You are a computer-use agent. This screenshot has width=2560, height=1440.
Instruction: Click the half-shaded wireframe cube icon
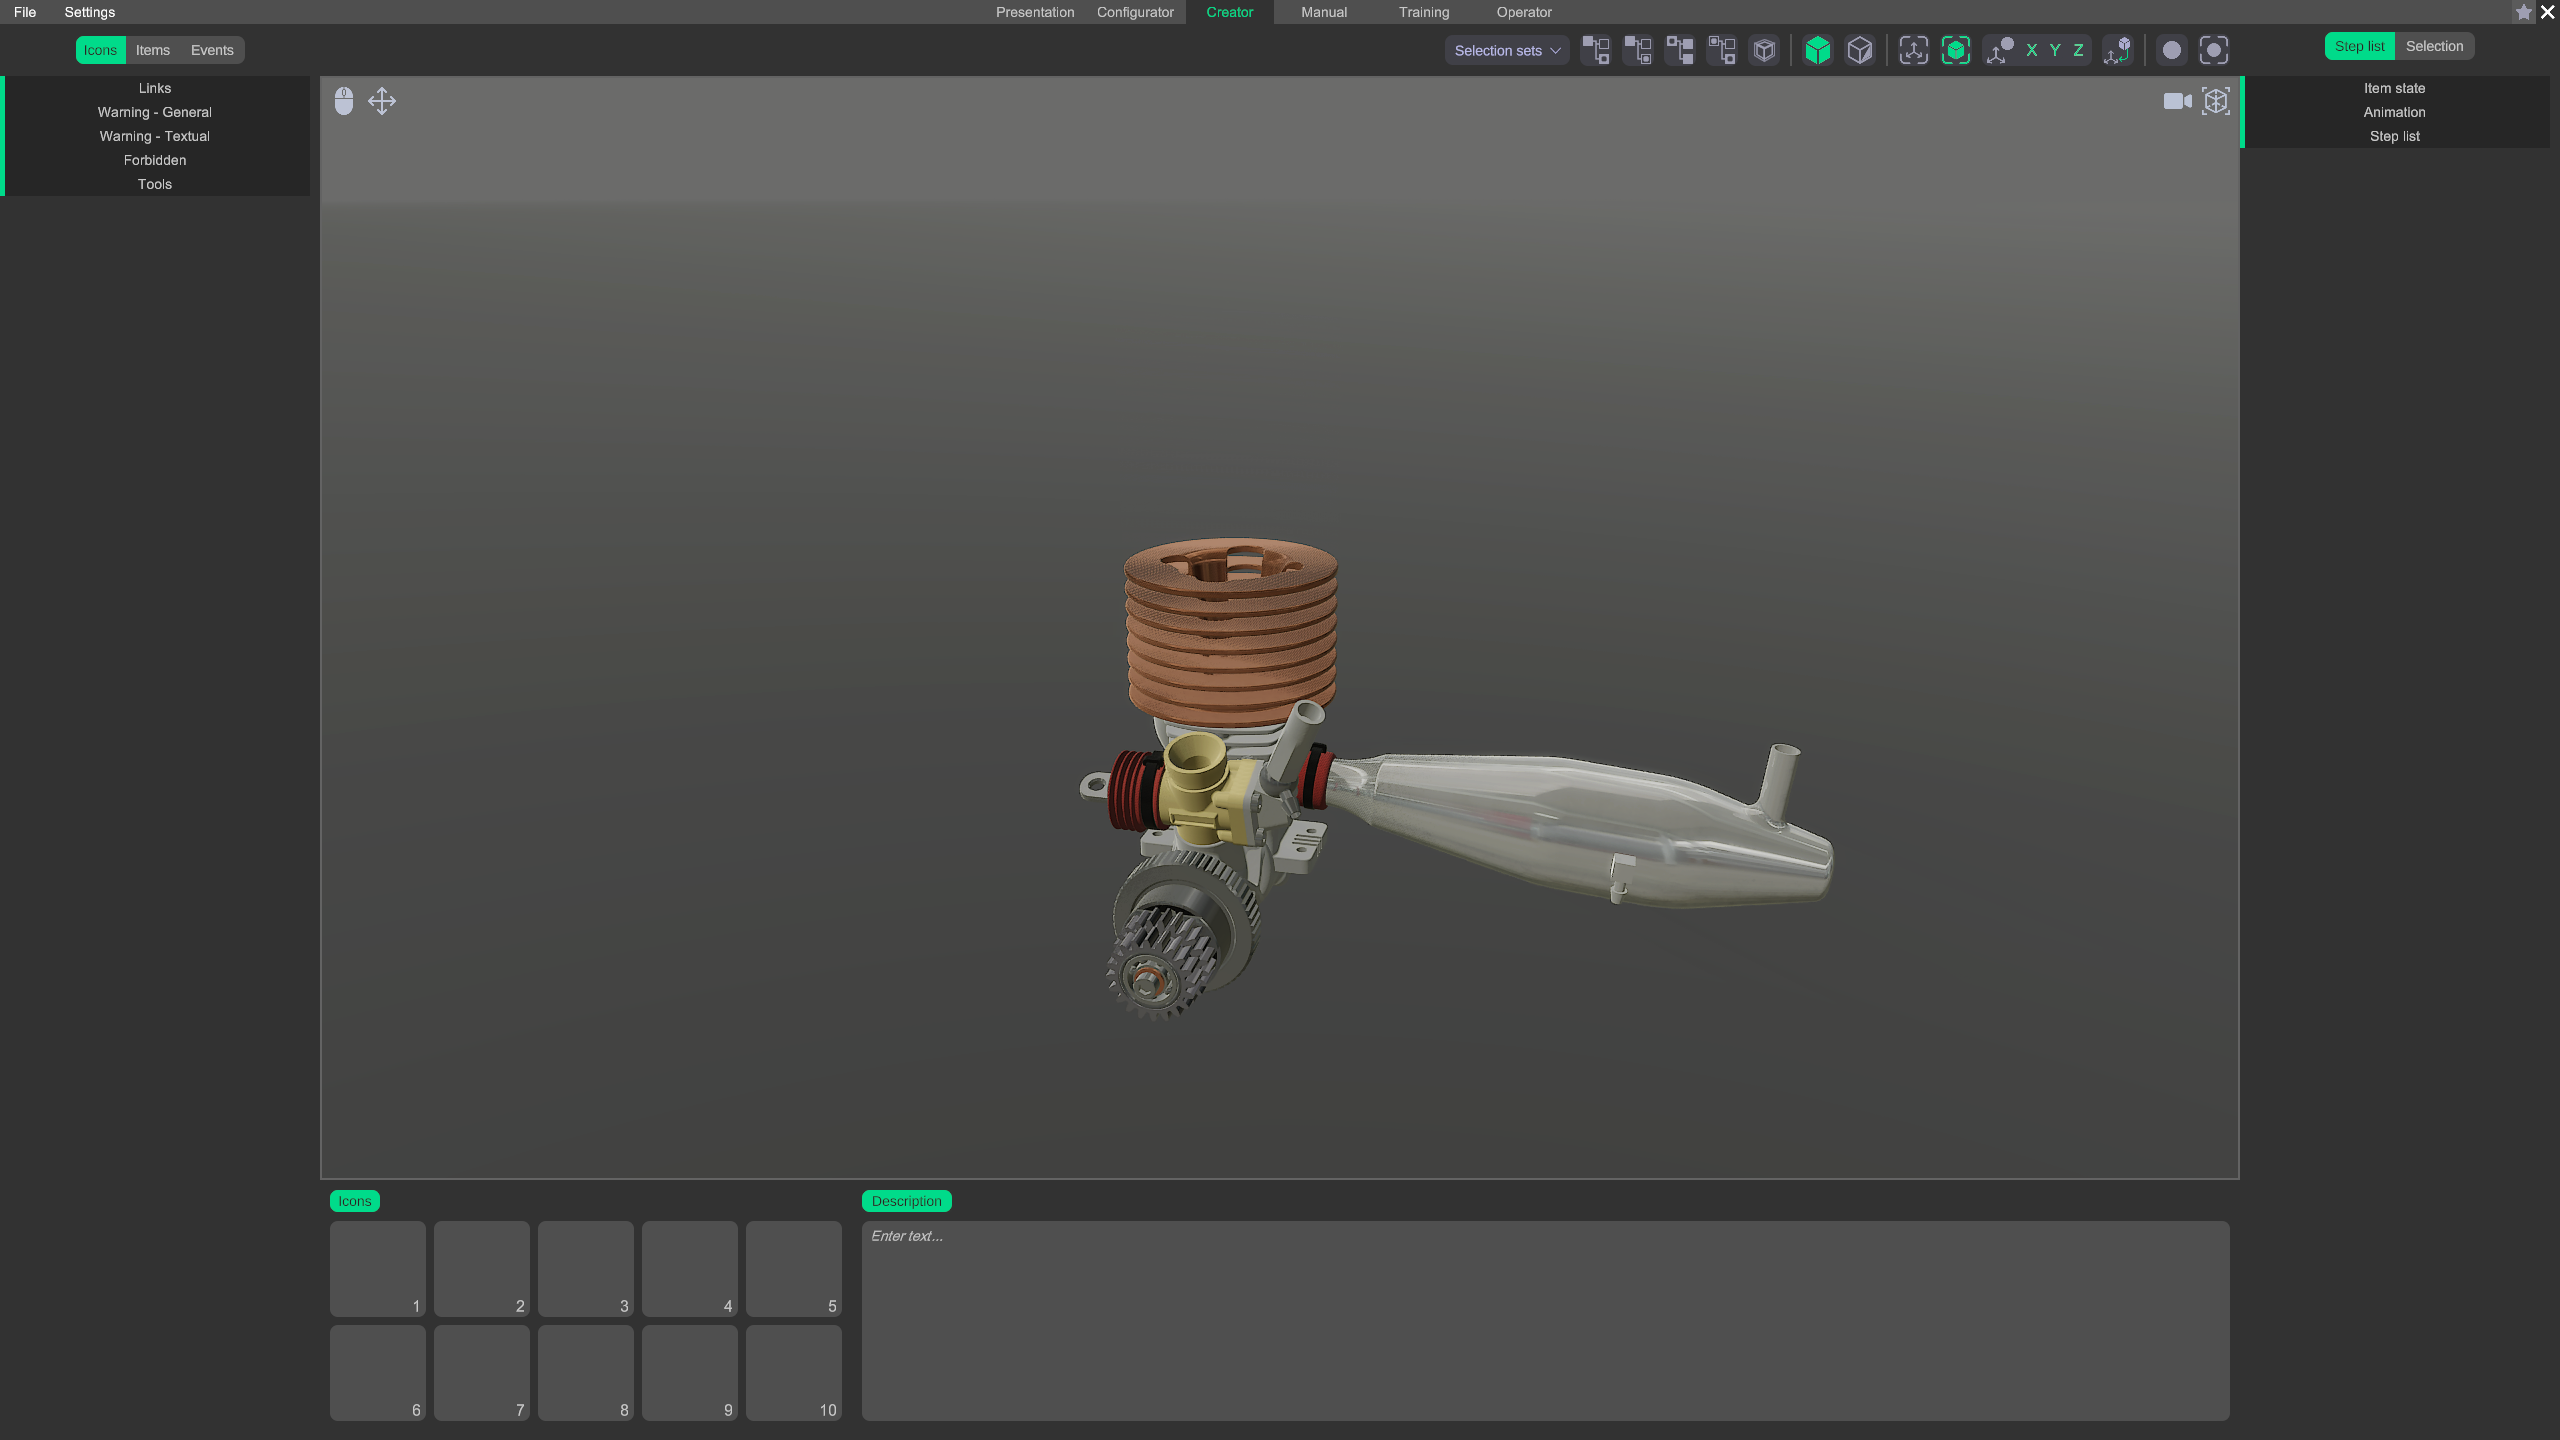[1859, 50]
